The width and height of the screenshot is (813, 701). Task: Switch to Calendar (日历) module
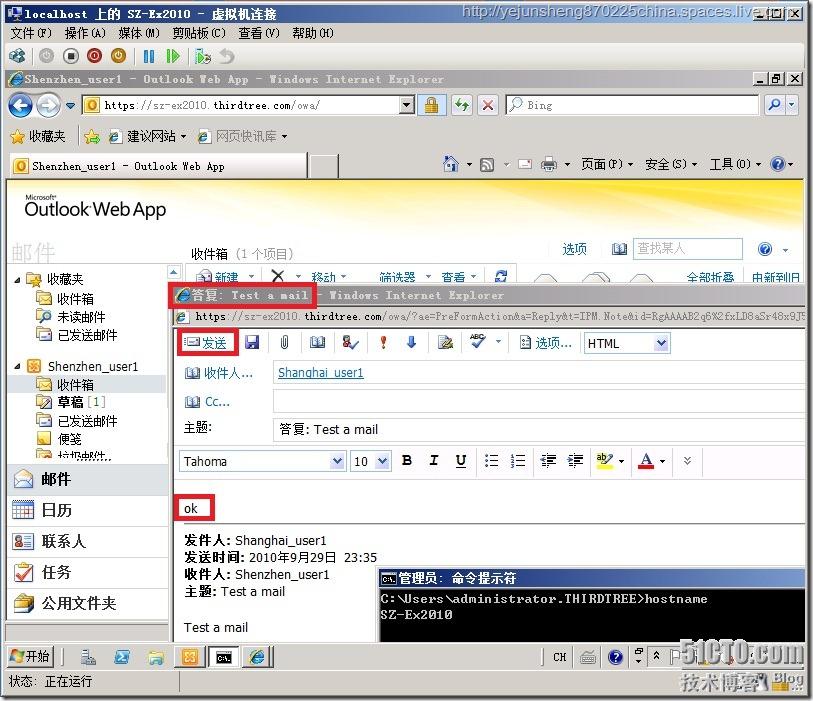(x=88, y=510)
